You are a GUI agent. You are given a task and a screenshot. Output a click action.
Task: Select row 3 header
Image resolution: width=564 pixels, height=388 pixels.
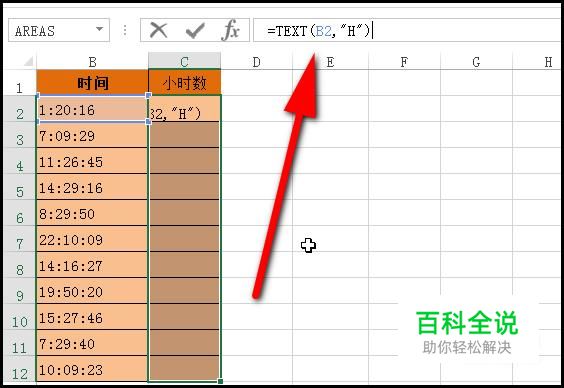coord(20,135)
